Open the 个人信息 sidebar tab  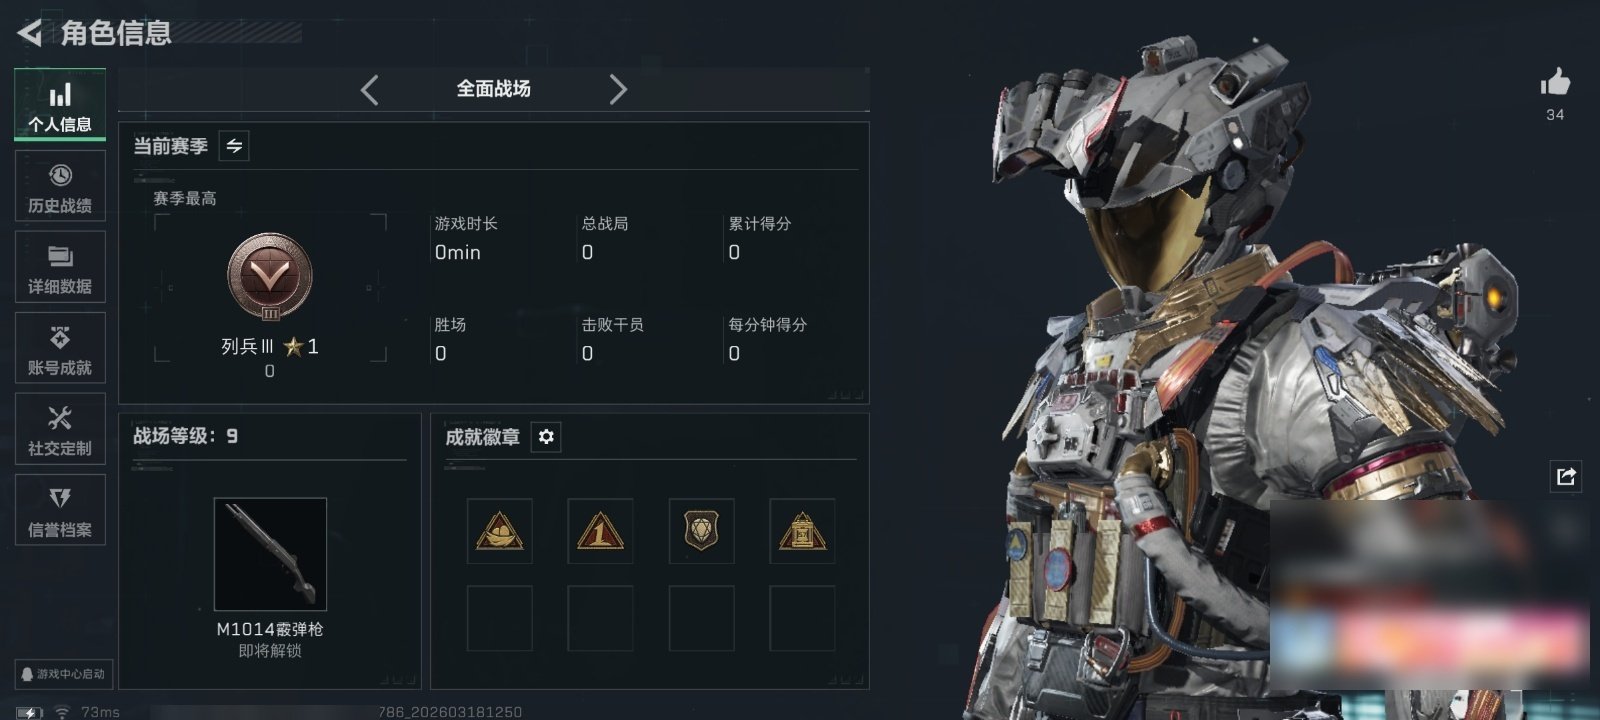pyautogui.click(x=60, y=105)
